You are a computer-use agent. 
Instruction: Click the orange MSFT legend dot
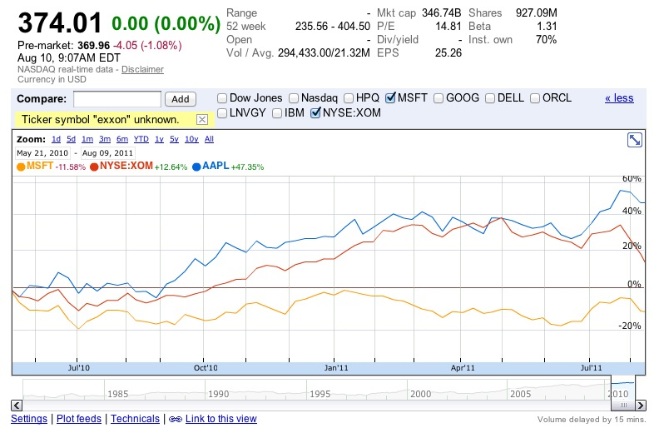point(20,165)
